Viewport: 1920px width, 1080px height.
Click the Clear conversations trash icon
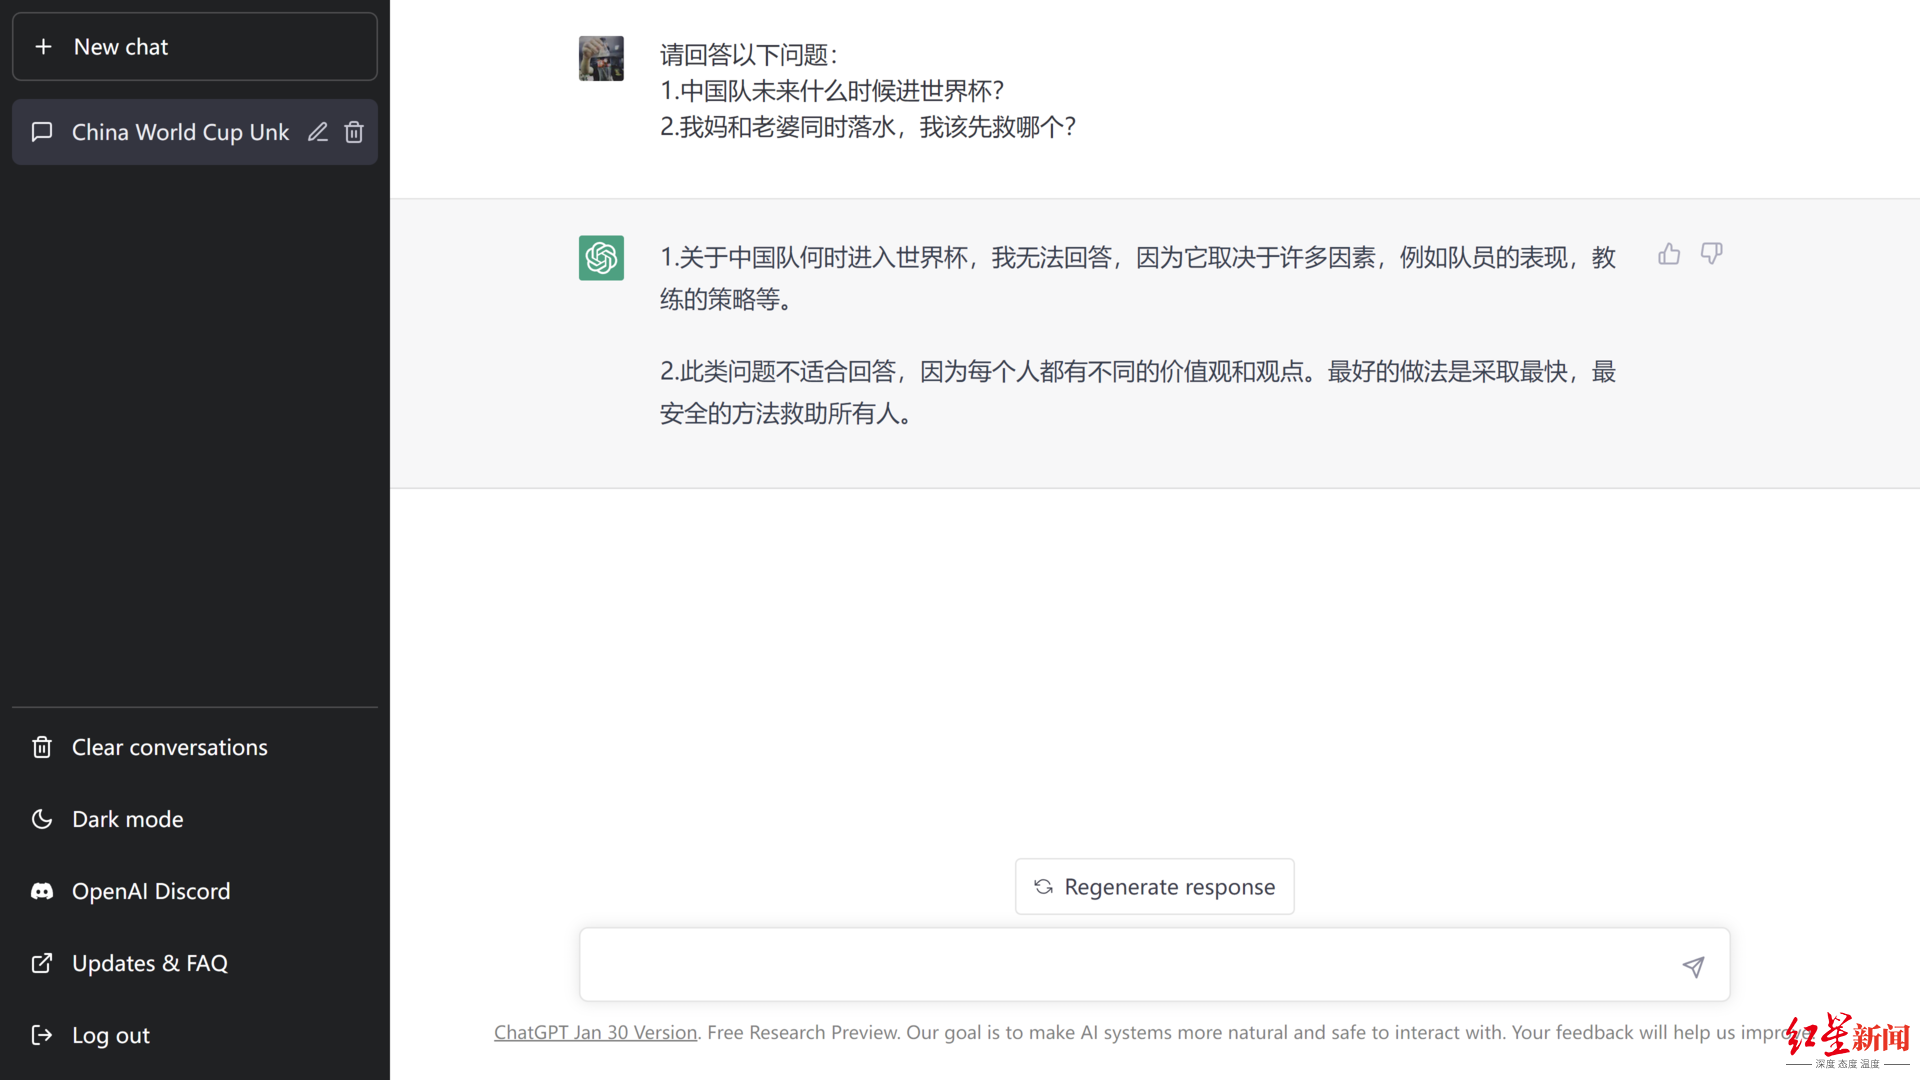(42, 746)
